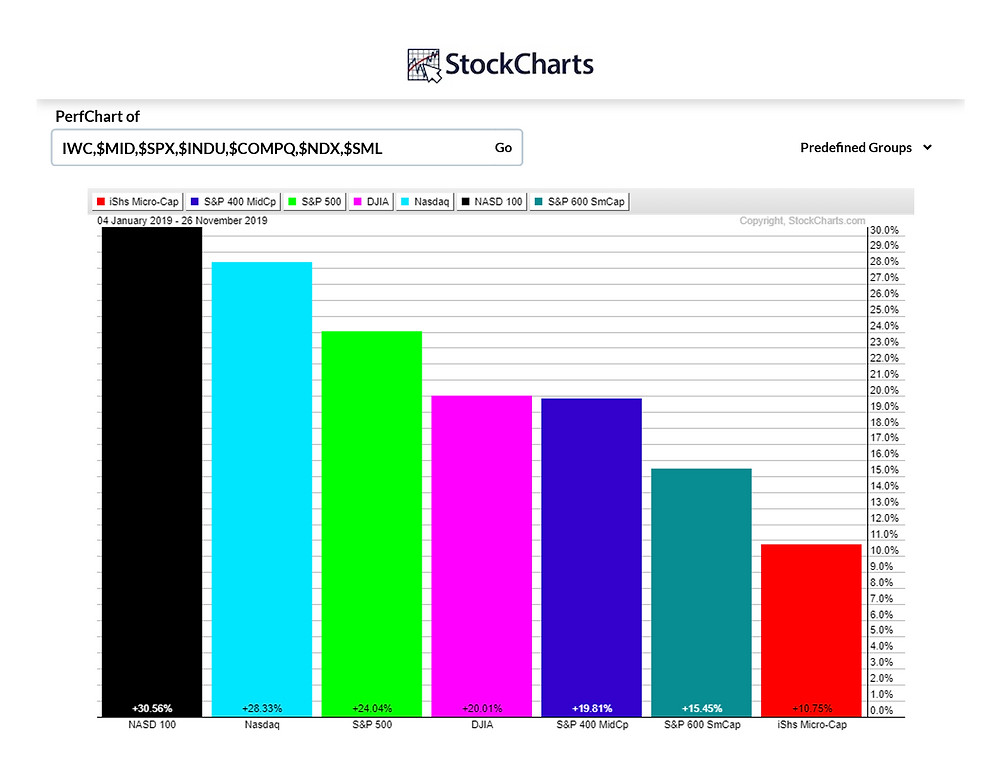Viewport: 1000px width, 773px height.
Task: Click the red iShs Micro-Cap legend swatch
Action: point(100,202)
